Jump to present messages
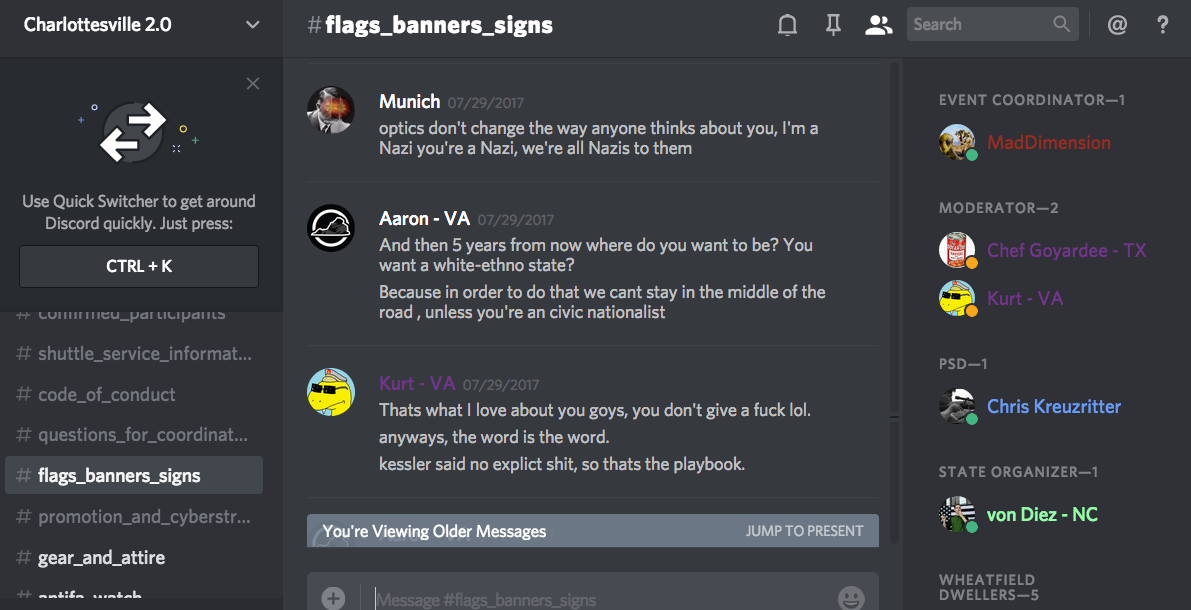 coord(804,531)
